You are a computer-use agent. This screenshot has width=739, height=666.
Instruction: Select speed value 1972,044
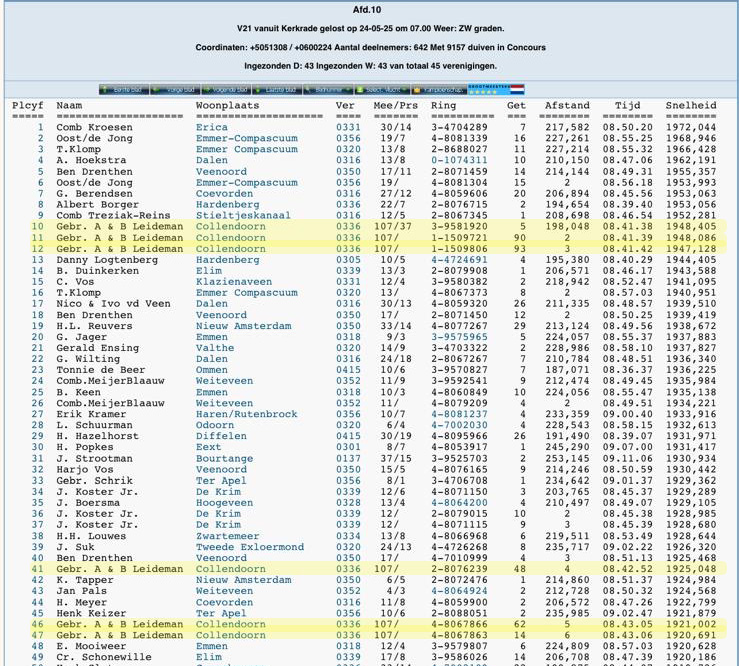[690, 127]
